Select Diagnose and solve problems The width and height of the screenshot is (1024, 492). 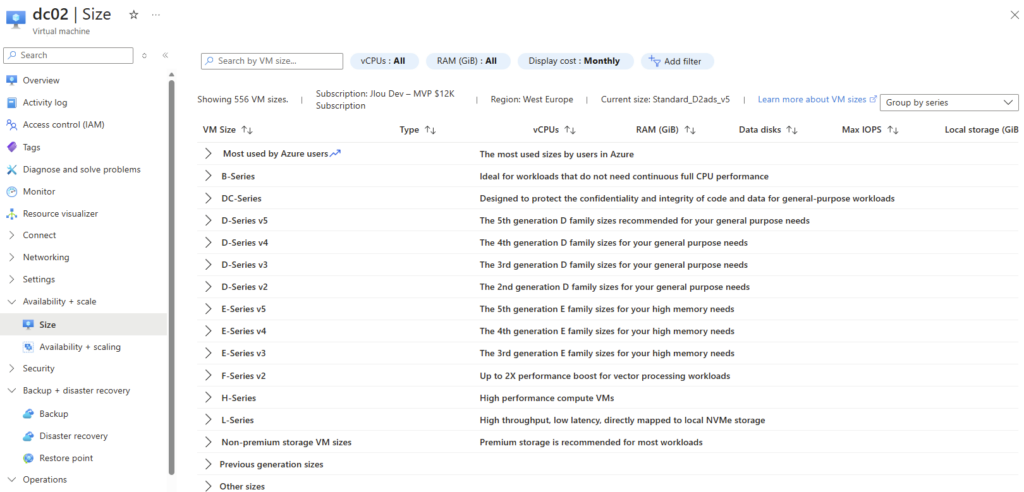click(84, 169)
